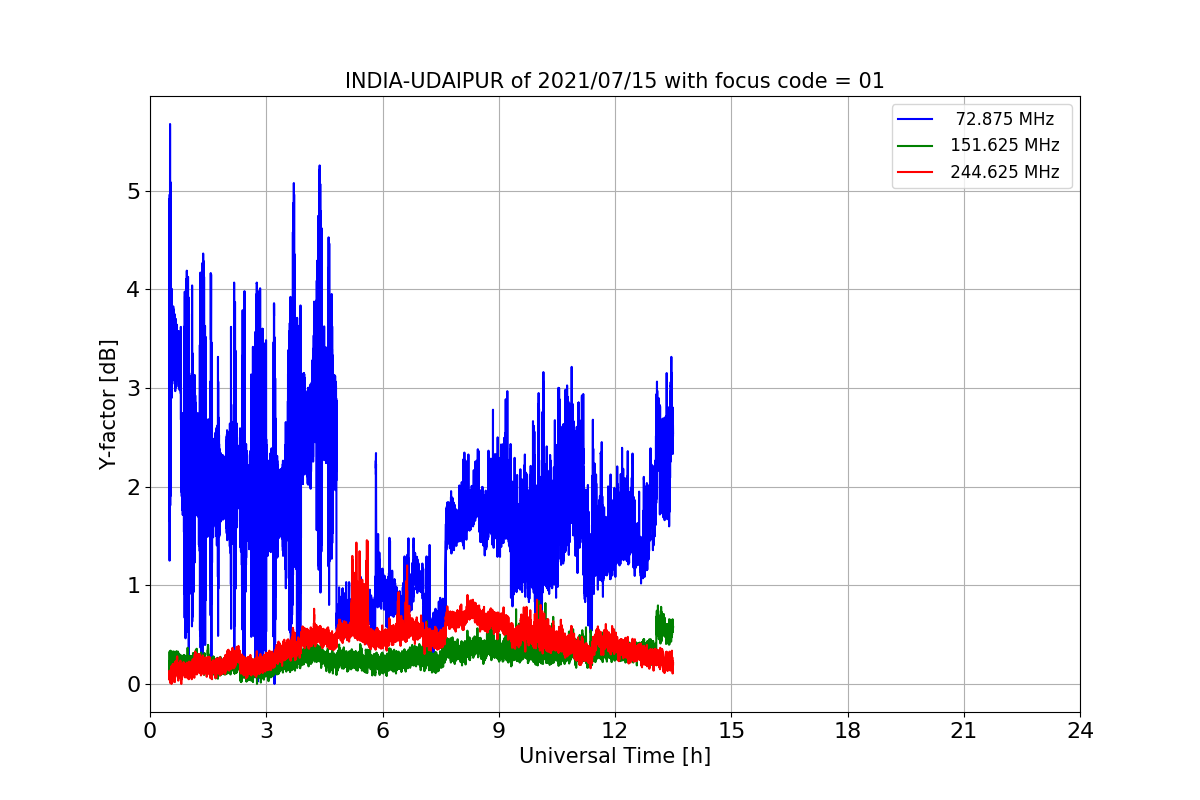This screenshot has width=1200, height=800.
Task: Click y-axis tick label 1
Action: pos(134,586)
